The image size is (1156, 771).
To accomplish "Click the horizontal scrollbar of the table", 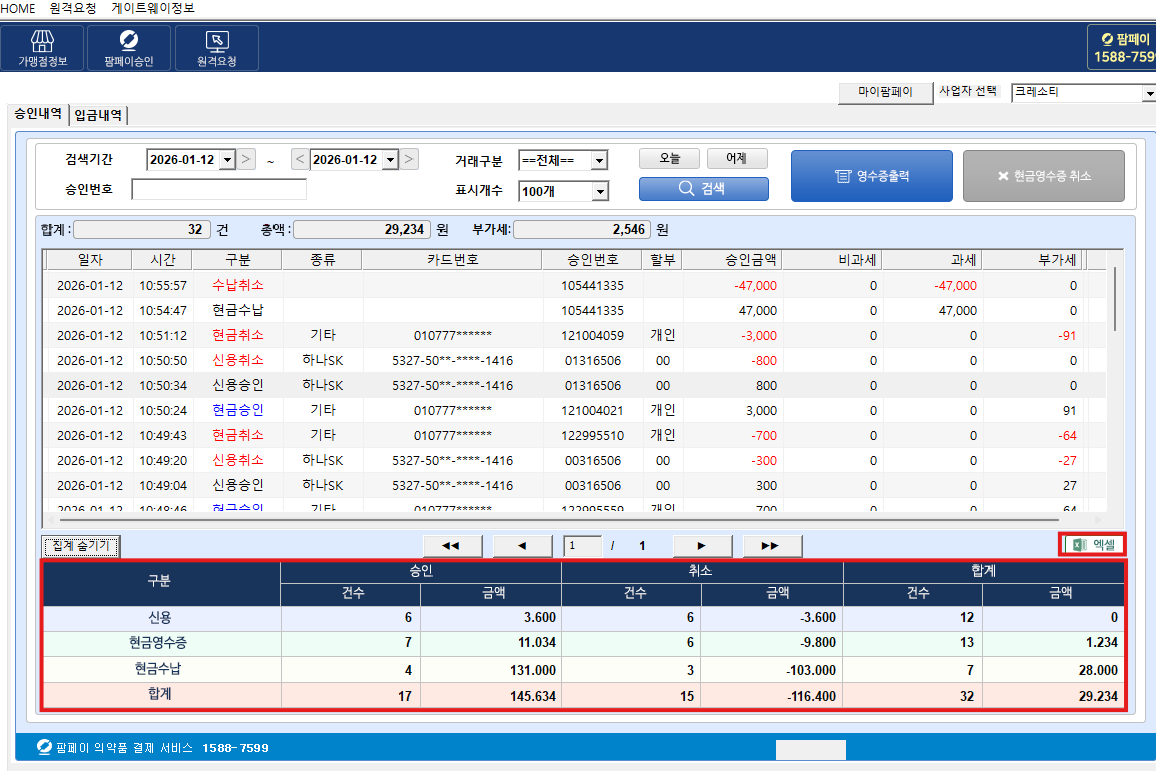I will tap(560, 520).
